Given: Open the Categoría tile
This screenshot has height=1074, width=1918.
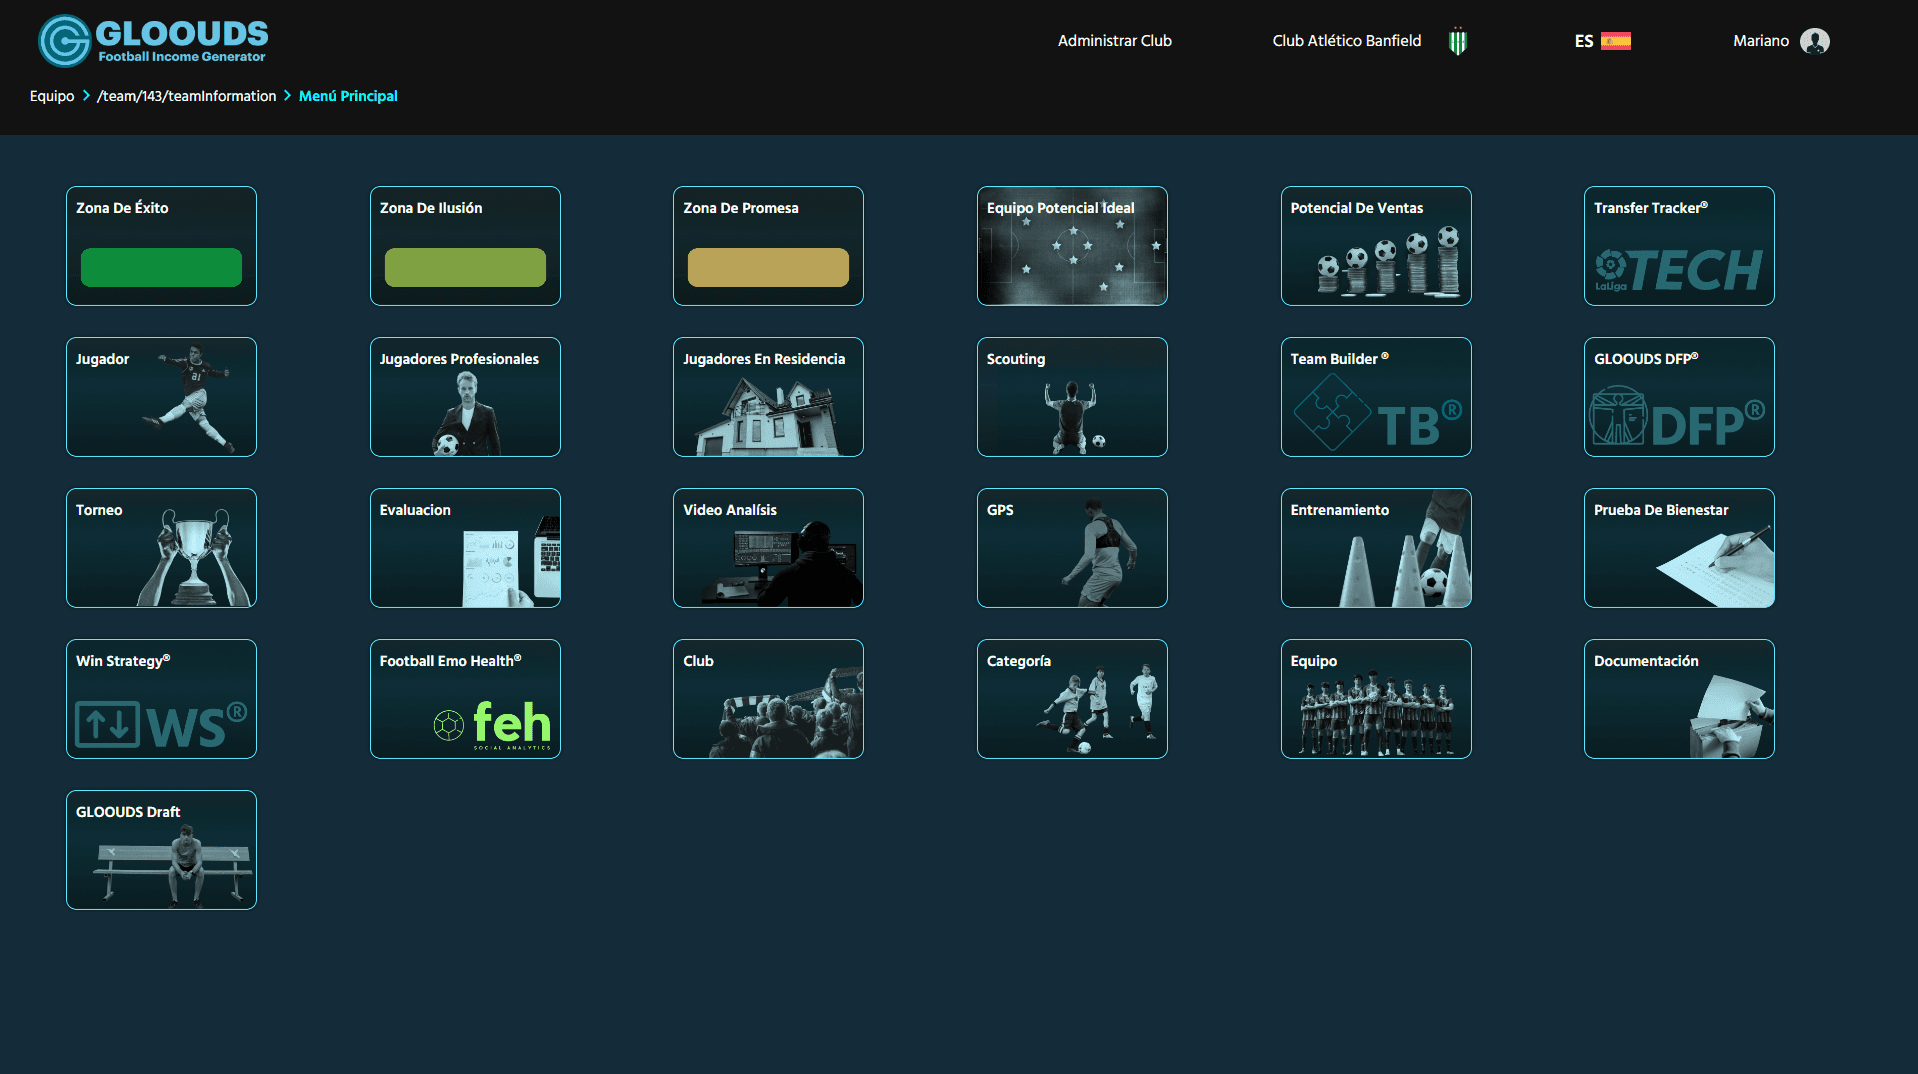Looking at the screenshot, I should click(1072, 699).
